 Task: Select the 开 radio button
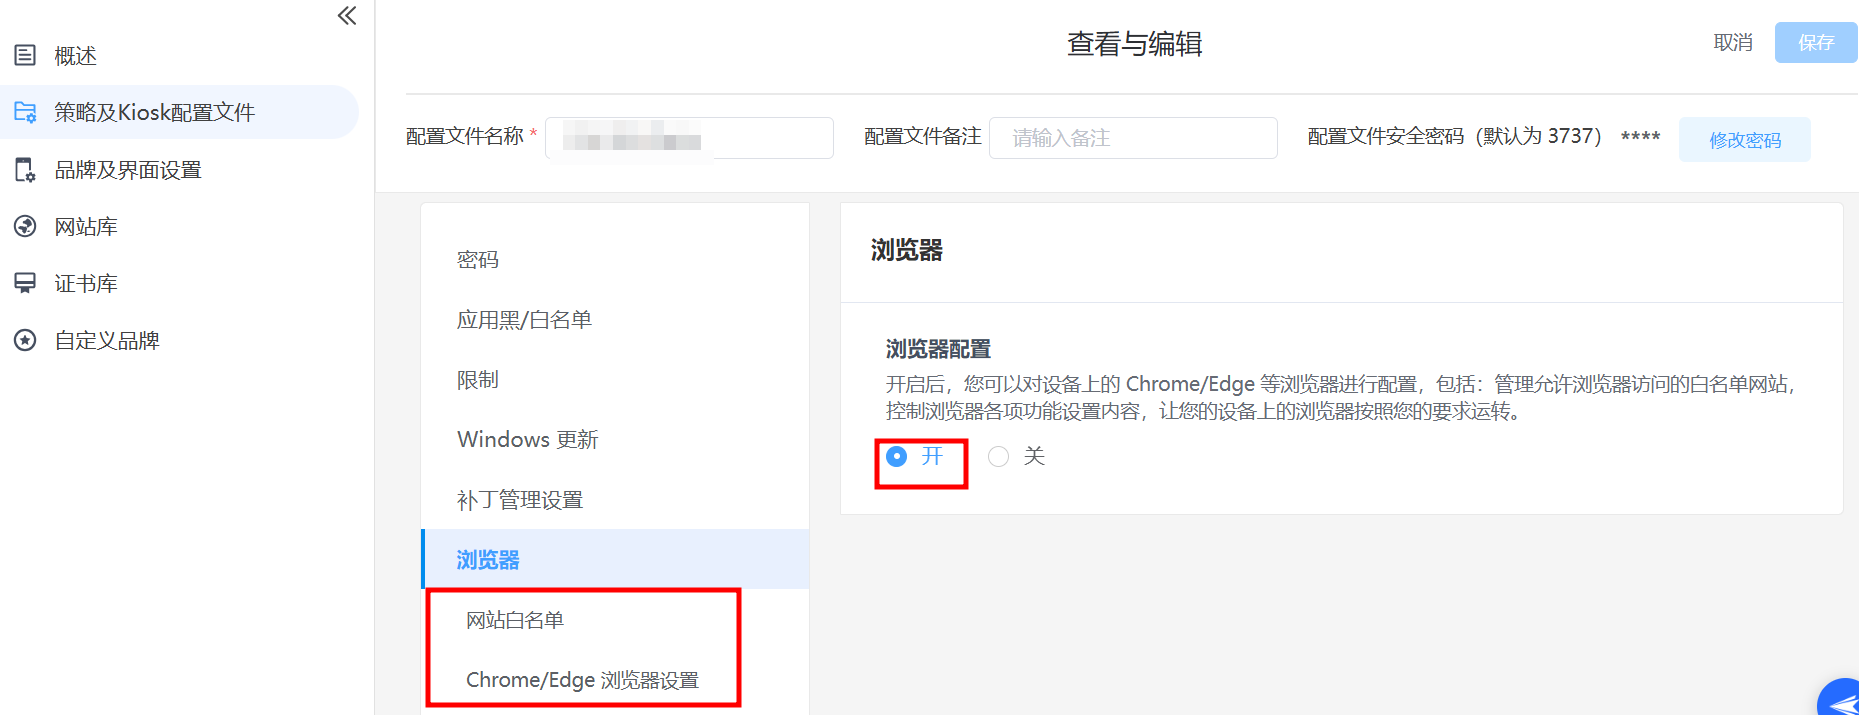click(897, 456)
